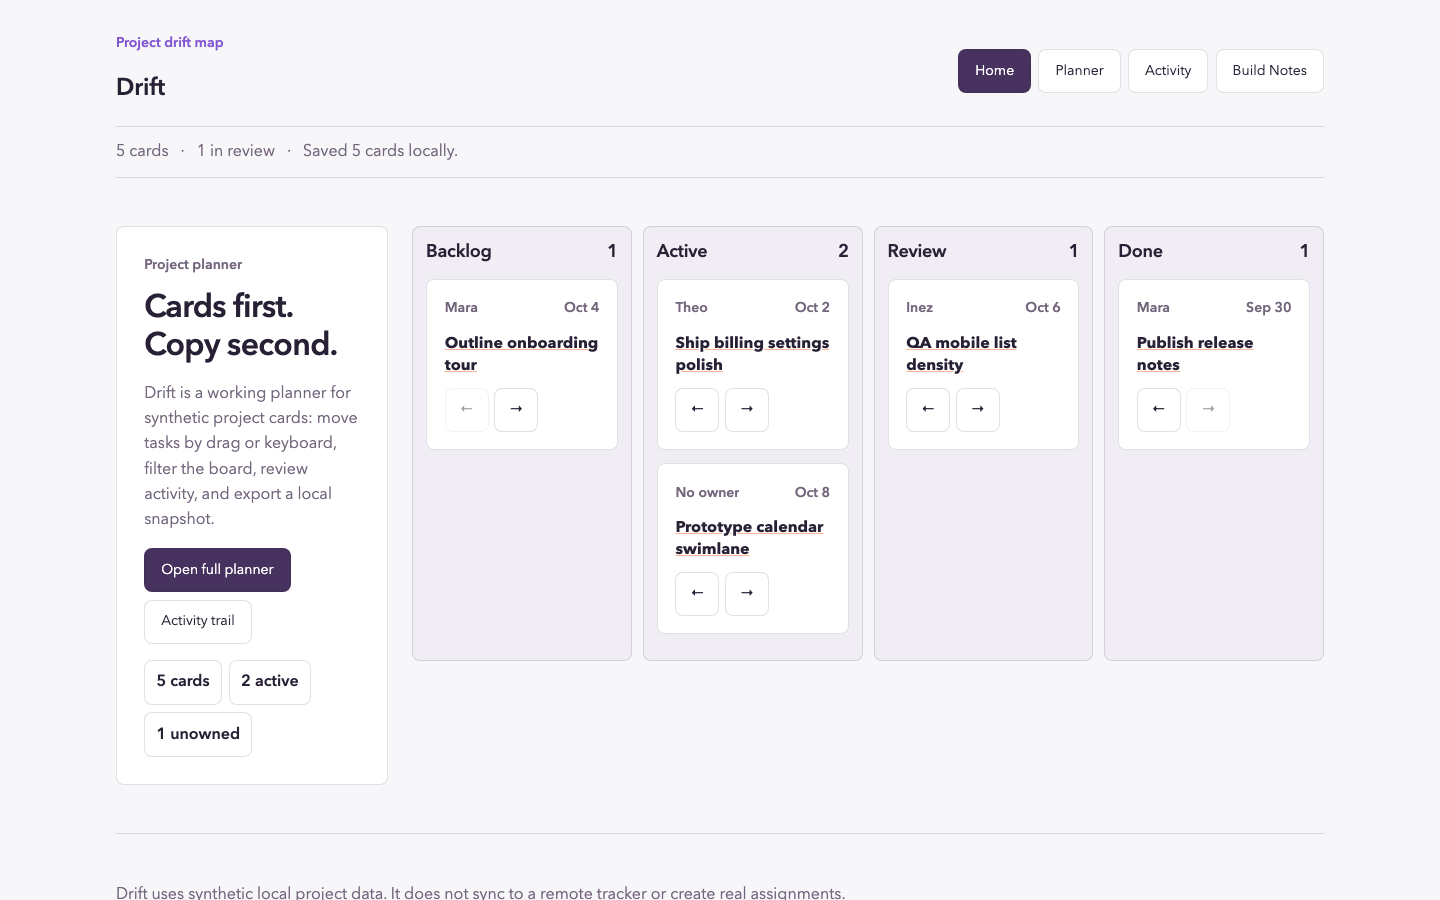Select the 2 active stat chip

tap(270, 682)
